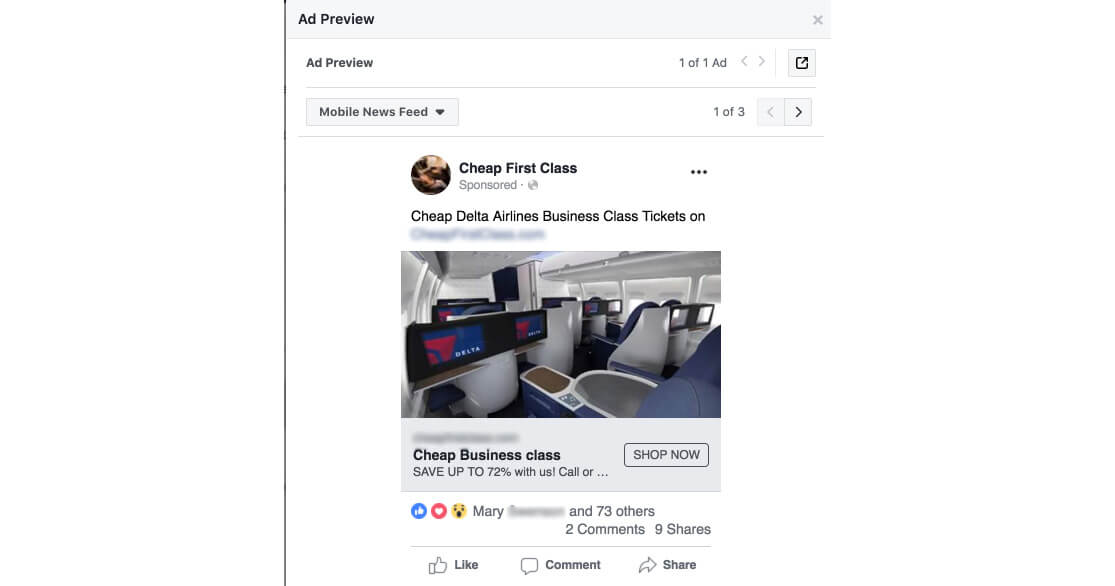The width and height of the screenshot is (1115, 586).
Task: Click the Cheap First Class profile picture
Action: pyautogui.click(x=430, y=175)
